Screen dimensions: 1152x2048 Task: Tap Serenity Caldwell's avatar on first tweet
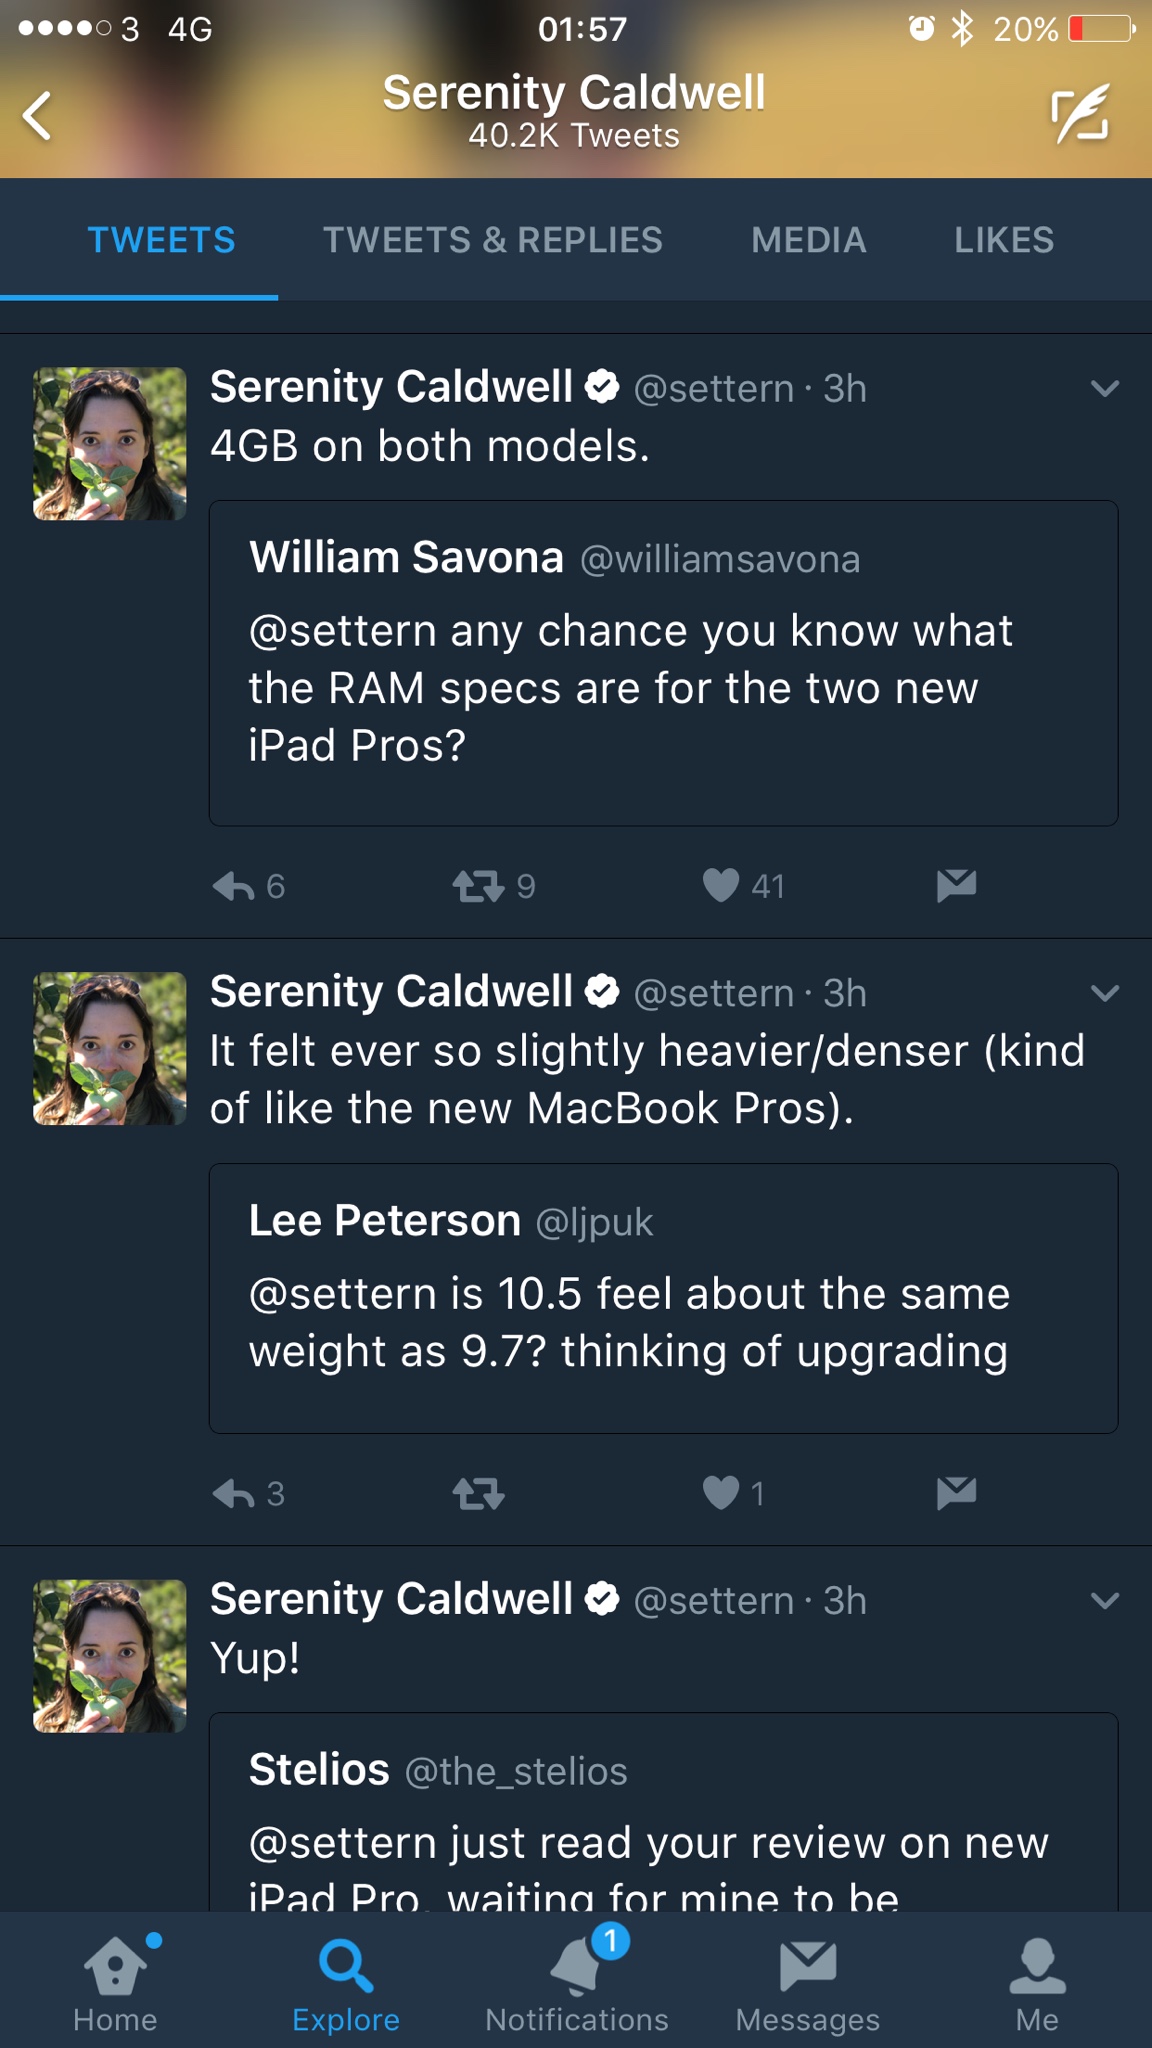[110, 444]
